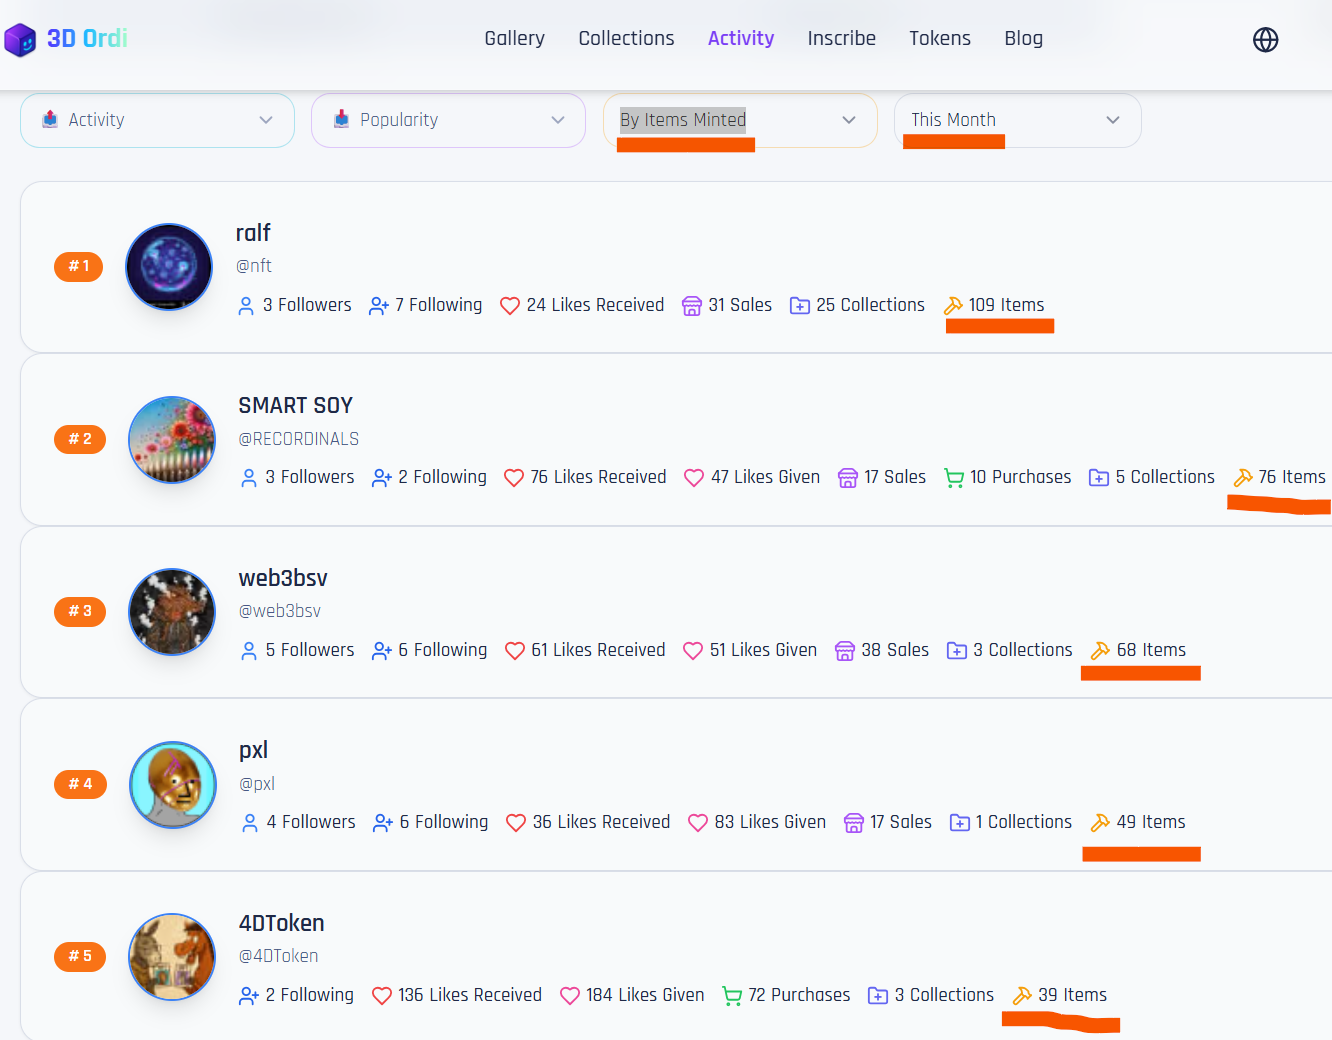The height and width of the screenshot is (1040, 1332).
Task: Click the 3D Ordi brand text
Action: click(87, 38)
